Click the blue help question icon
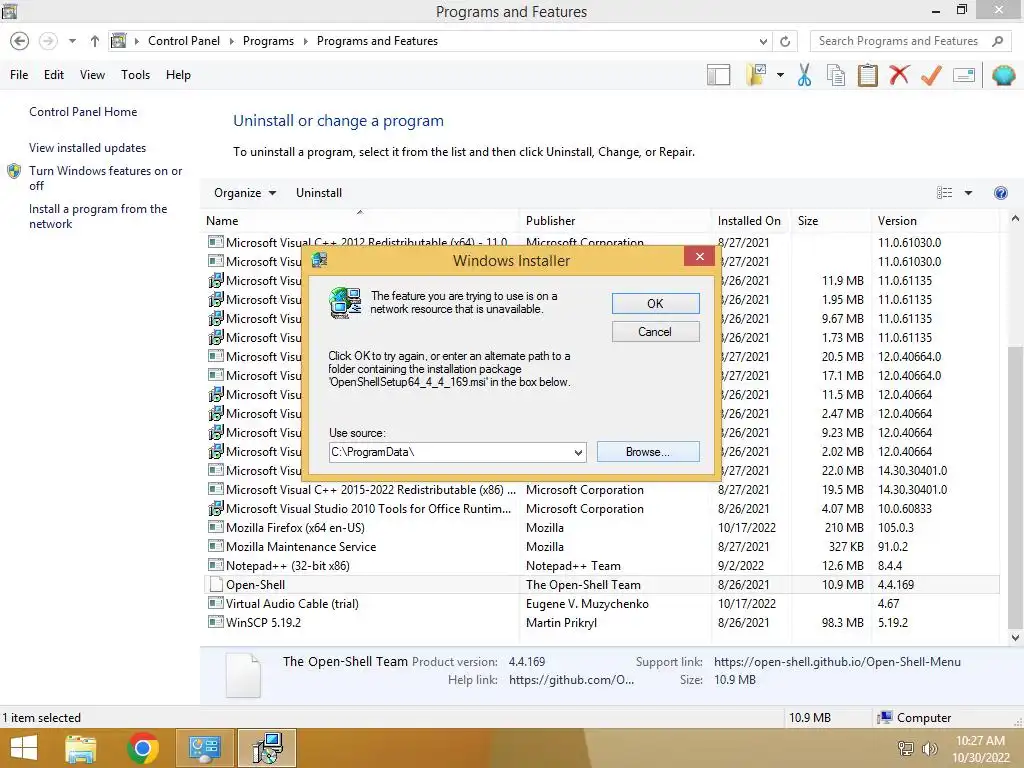The image size is (1024, 768). click(1000, 193)
